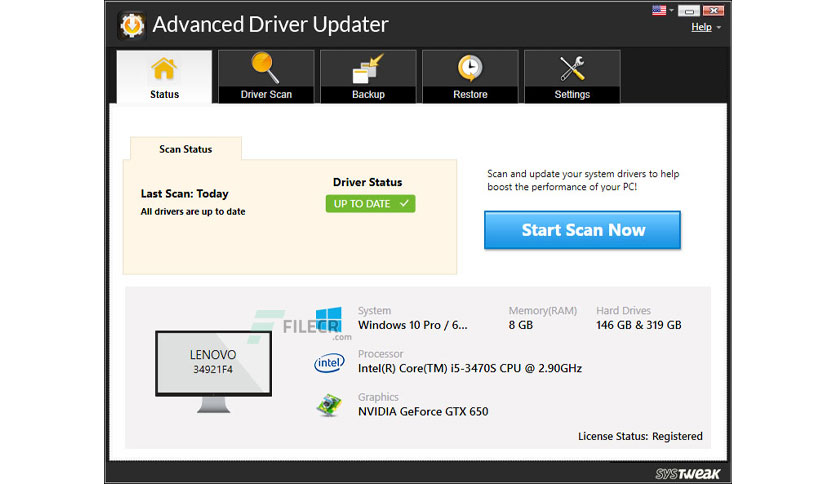
Task: Click the US flag language icon
Action: (x=659, y=10)
